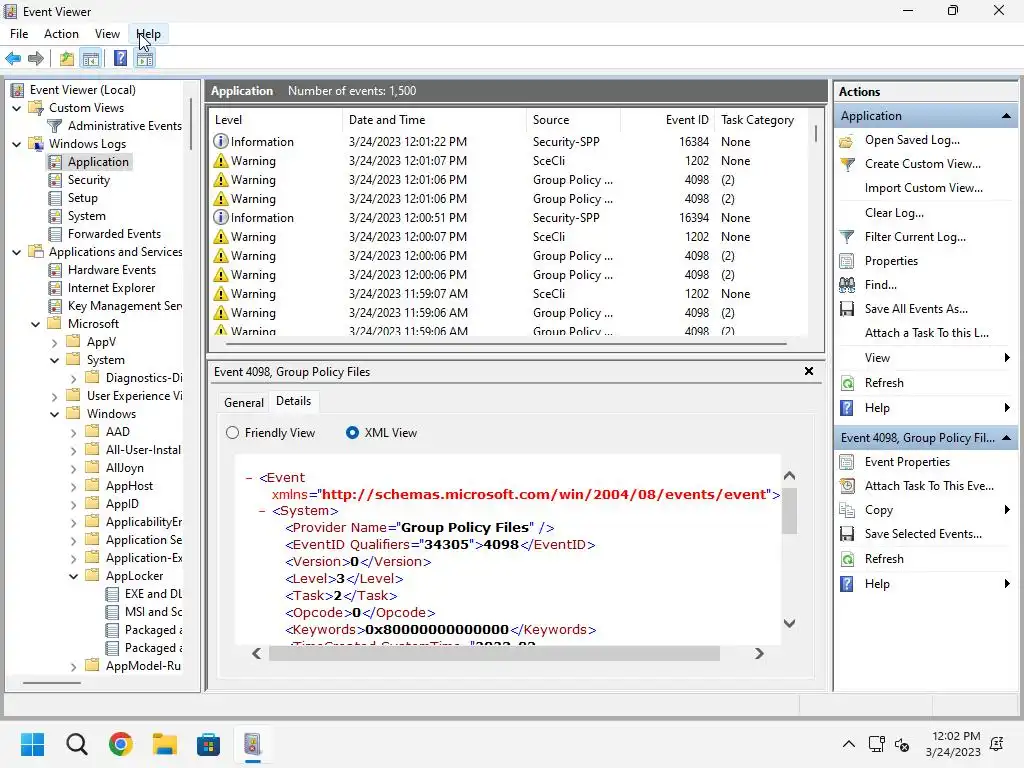Open View submenu arrow in Actions
Viewport: 1024px width, 768px height.
pos(1007,358)
